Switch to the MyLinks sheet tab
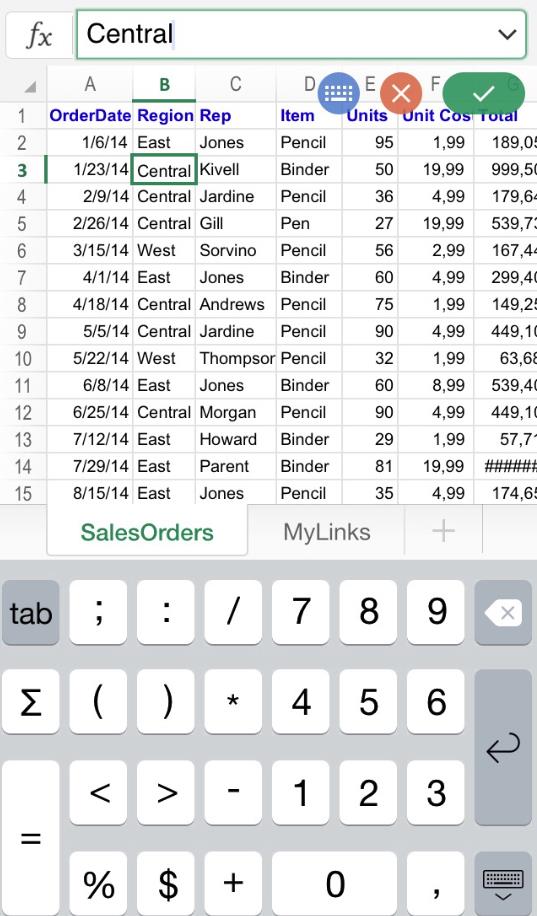 click(327, 532)
